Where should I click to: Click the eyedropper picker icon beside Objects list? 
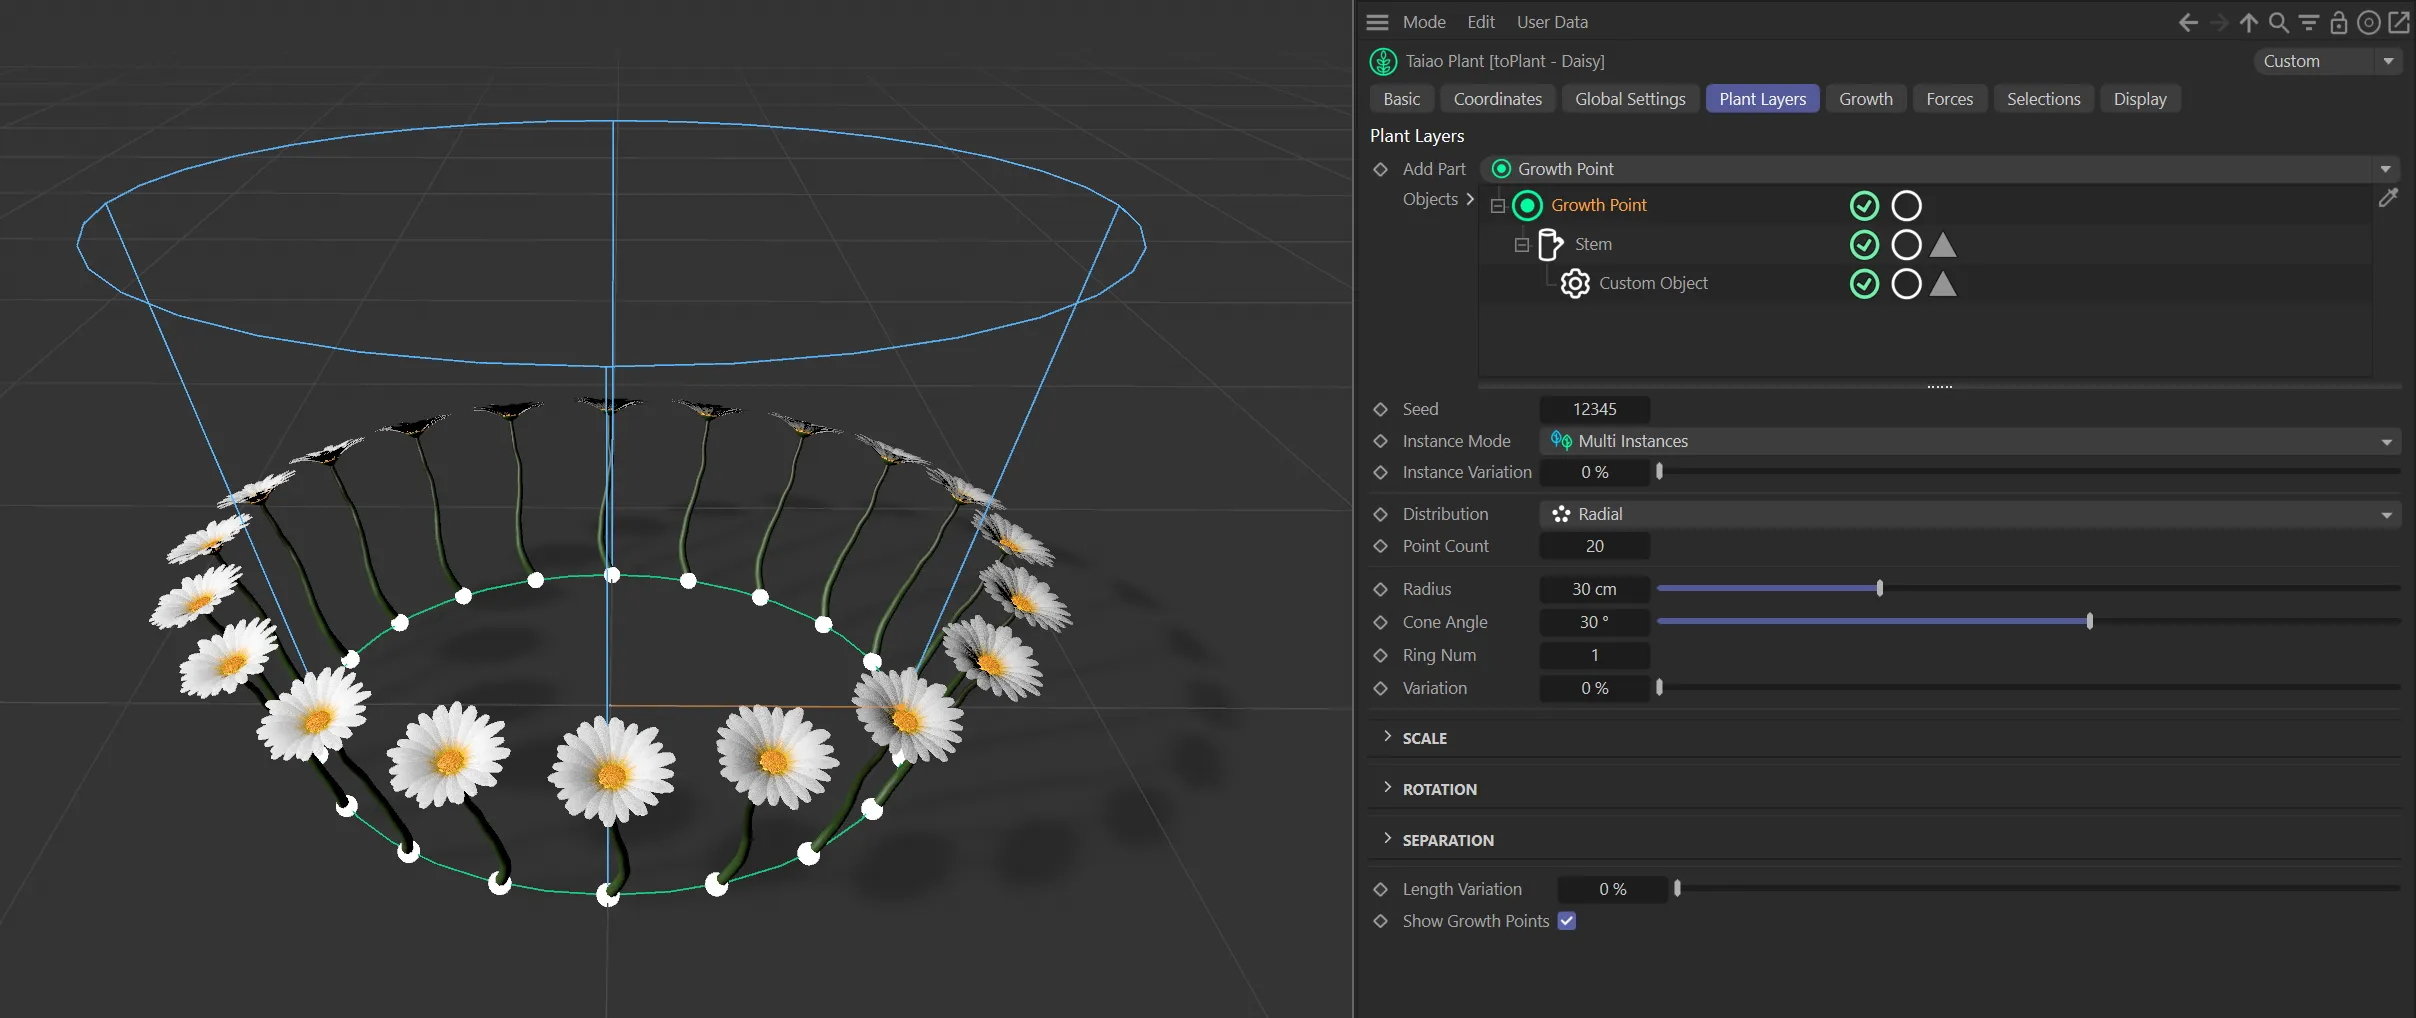click(x=2388, y=198)
